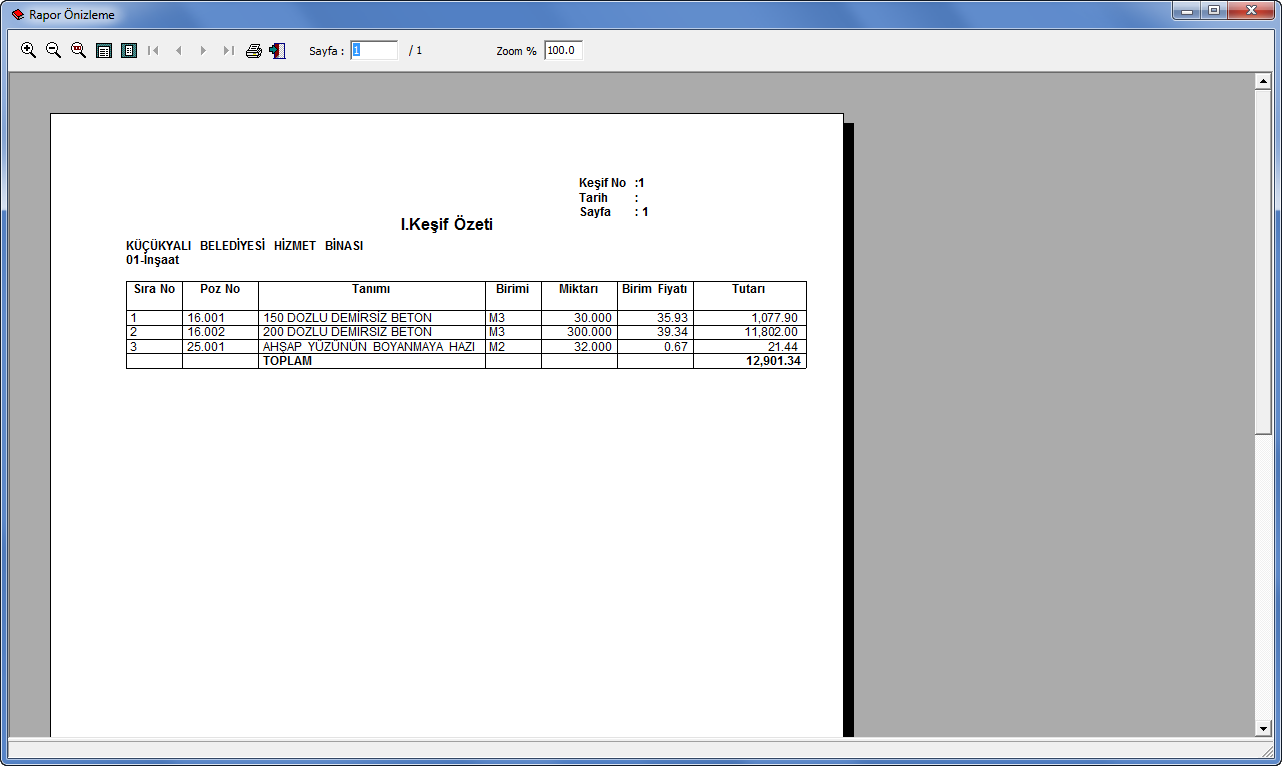Click the Zoom % input field

click(563, 50)
